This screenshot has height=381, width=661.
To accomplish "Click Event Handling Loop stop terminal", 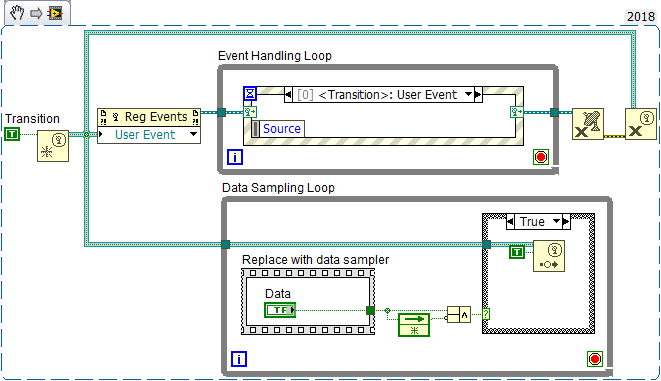I will tap(541, 157).
